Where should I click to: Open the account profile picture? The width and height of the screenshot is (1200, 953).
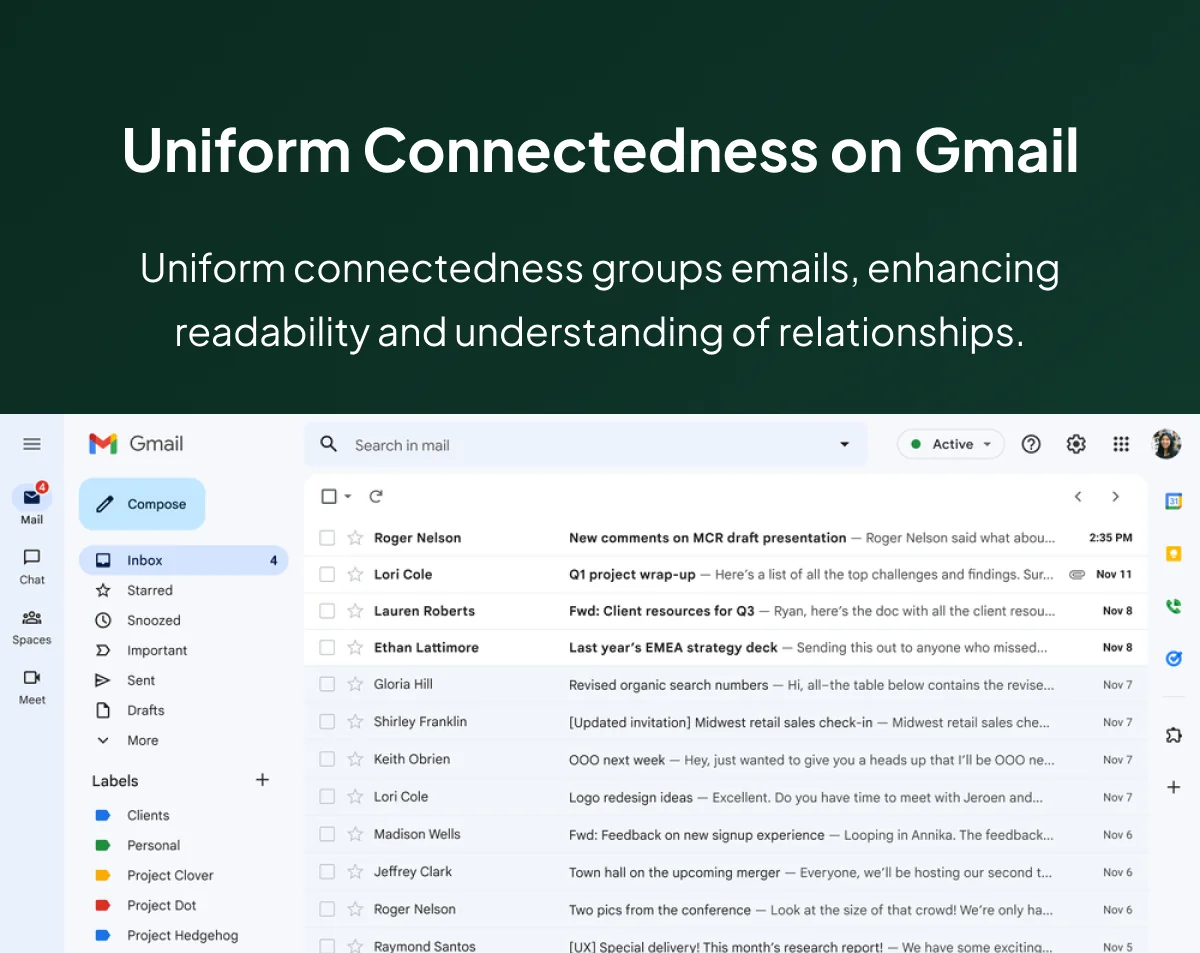click(1167, 444)
